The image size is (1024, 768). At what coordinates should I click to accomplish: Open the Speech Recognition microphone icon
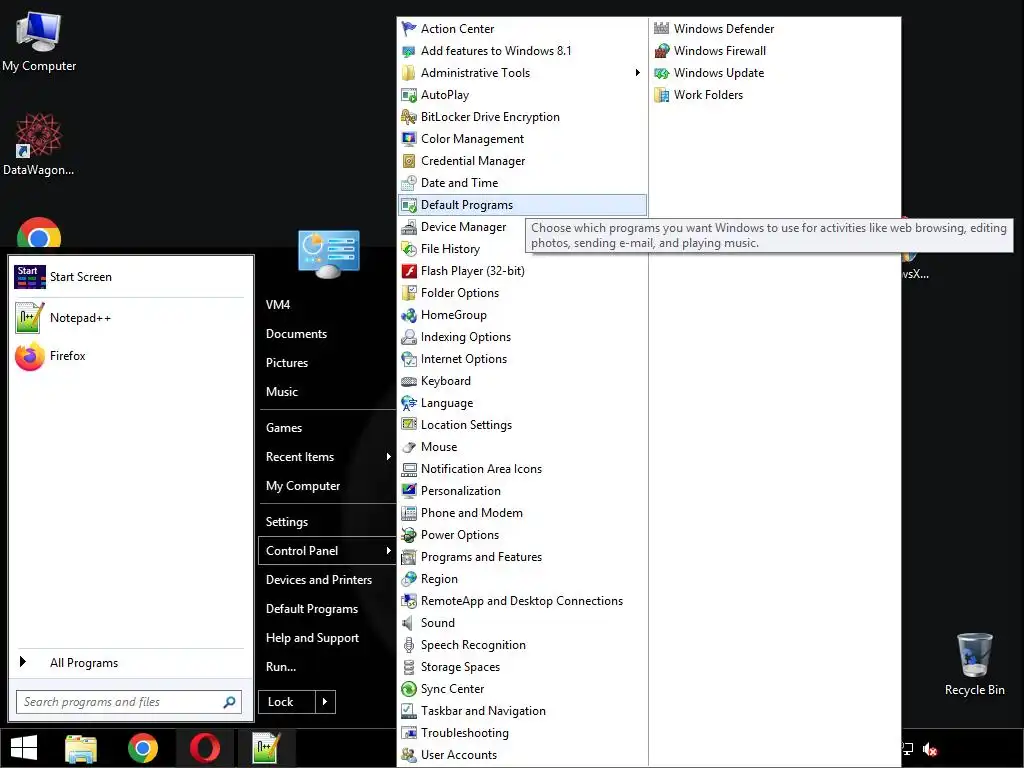point(409,645)
